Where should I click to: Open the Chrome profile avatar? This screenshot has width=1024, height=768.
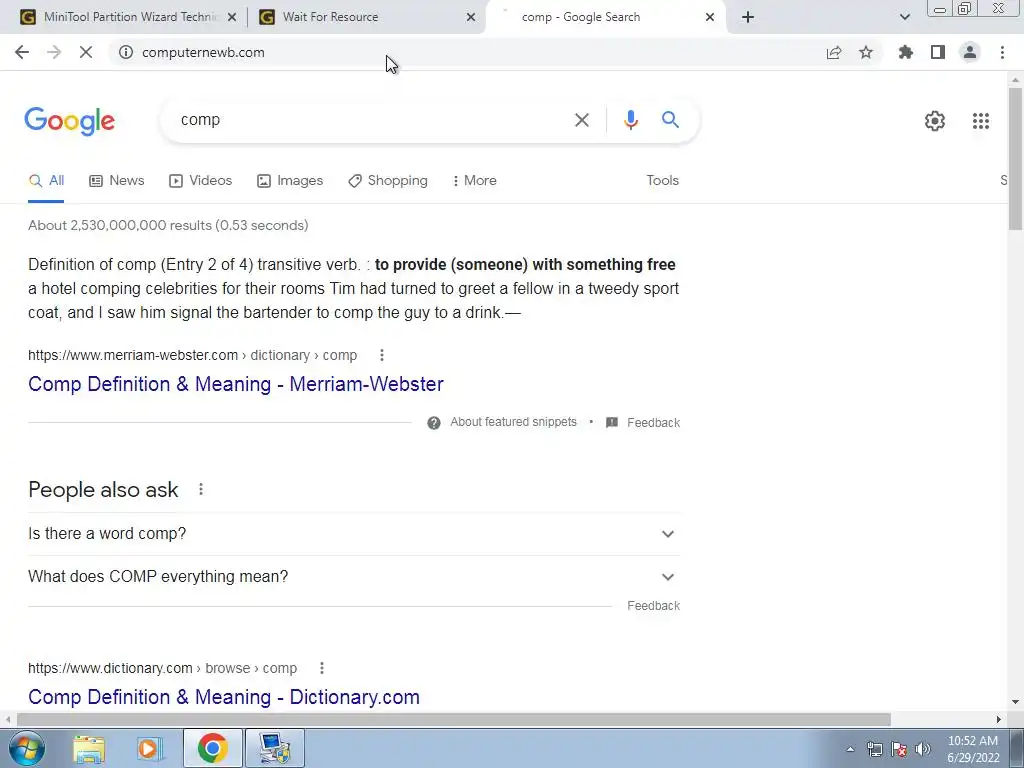point(970,52)
